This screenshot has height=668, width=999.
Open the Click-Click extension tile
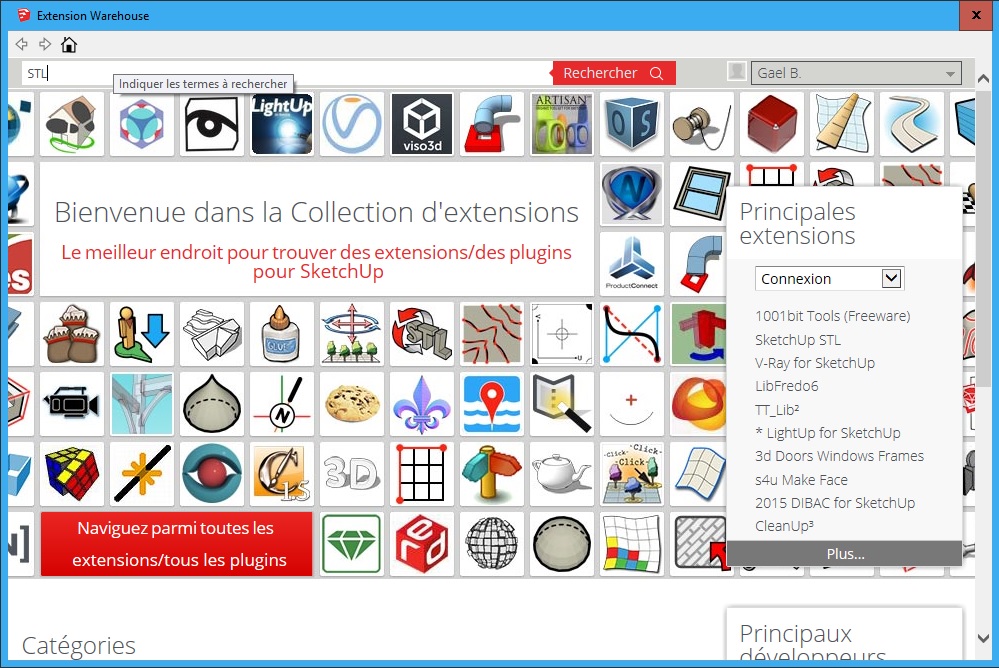pos(631,474)
